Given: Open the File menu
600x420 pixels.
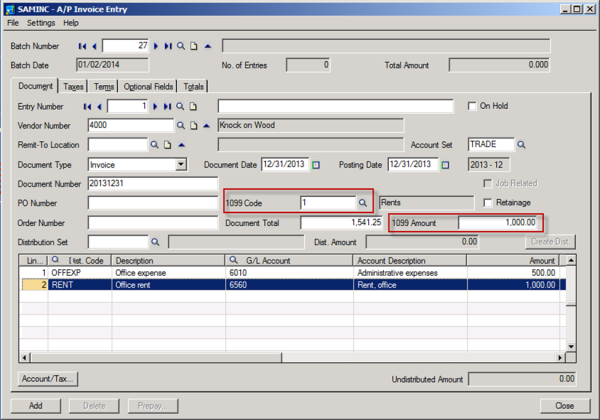Looking at the screenshot, I should [x=13, y=23].
